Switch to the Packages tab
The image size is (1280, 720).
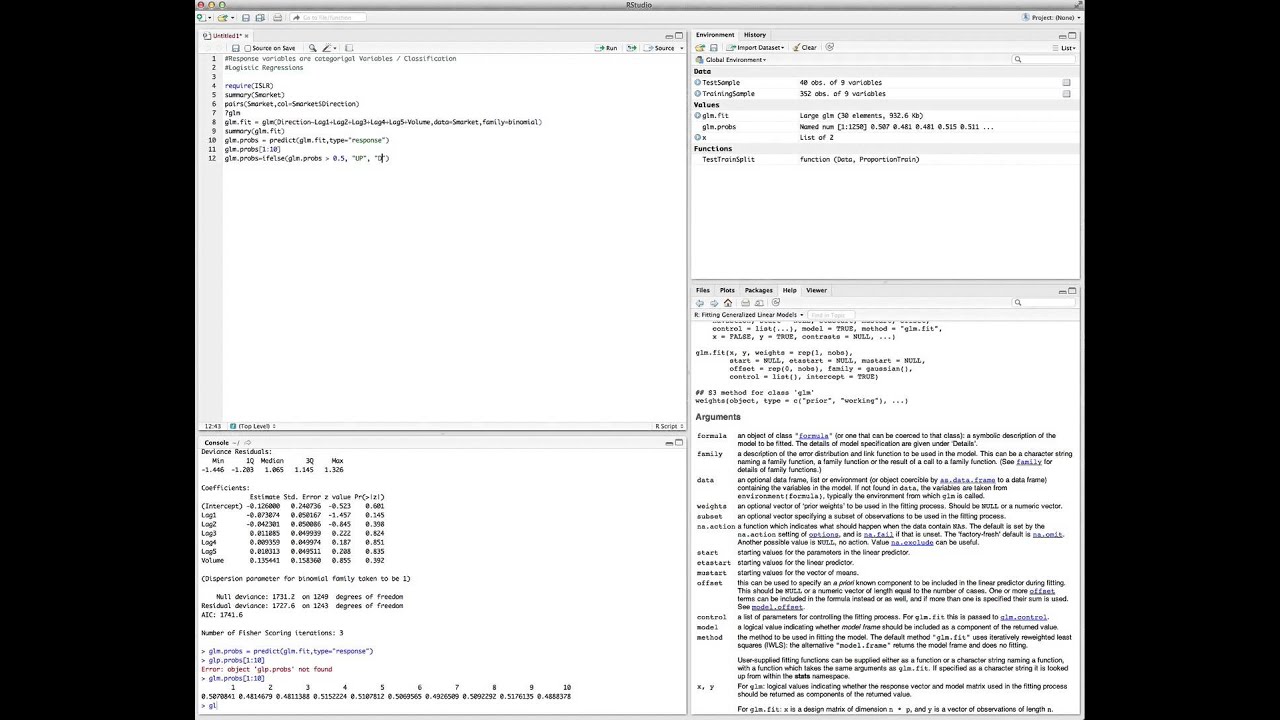[x=758, y=290]
